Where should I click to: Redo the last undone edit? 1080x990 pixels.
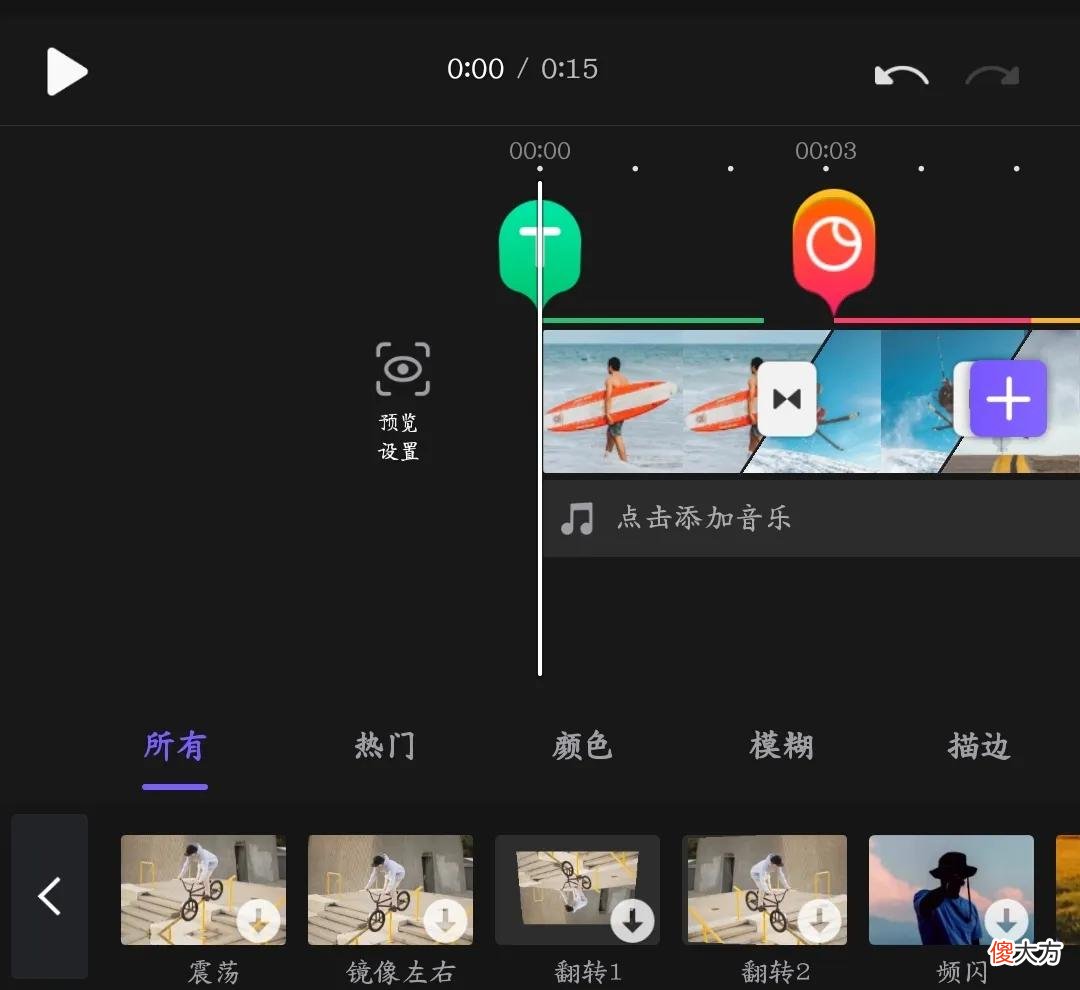click(x=993, y=75)
